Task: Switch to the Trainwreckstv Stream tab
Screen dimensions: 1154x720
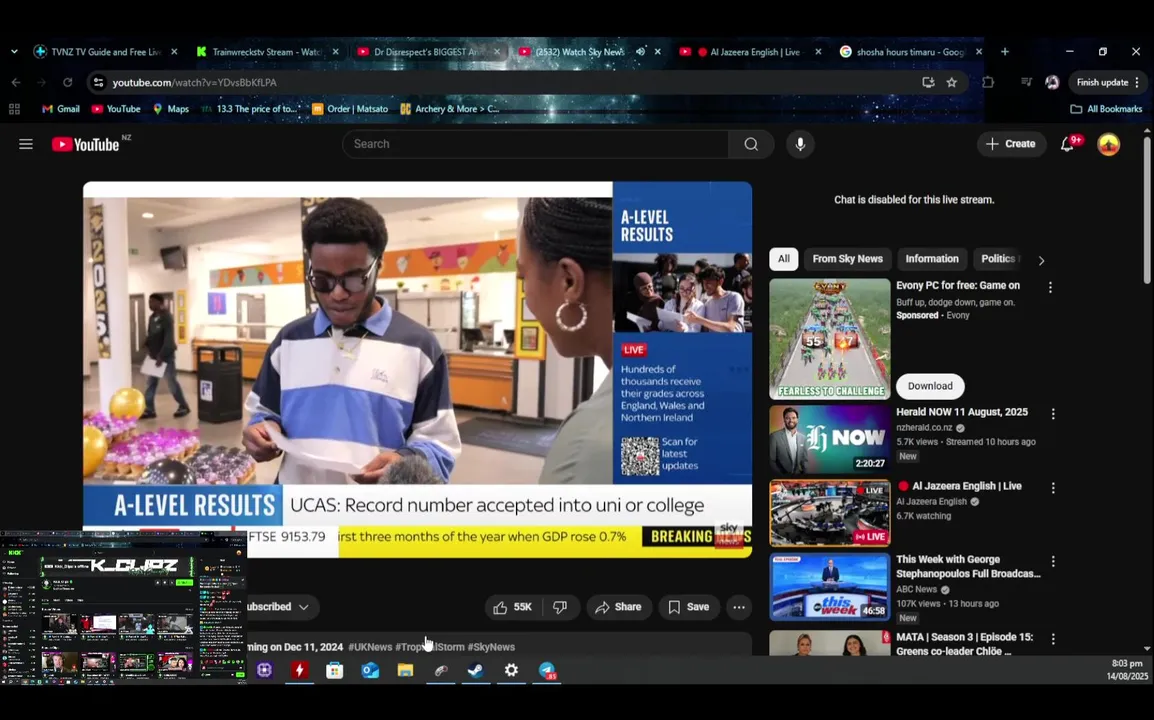Action: (x=267, y=52)
